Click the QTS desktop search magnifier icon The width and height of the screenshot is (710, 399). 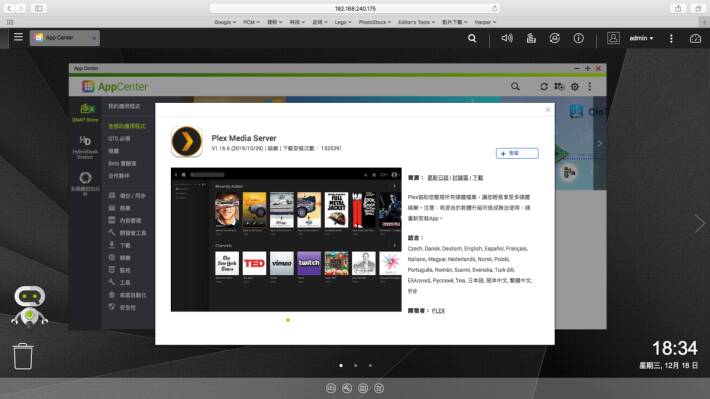coord(472,38)
